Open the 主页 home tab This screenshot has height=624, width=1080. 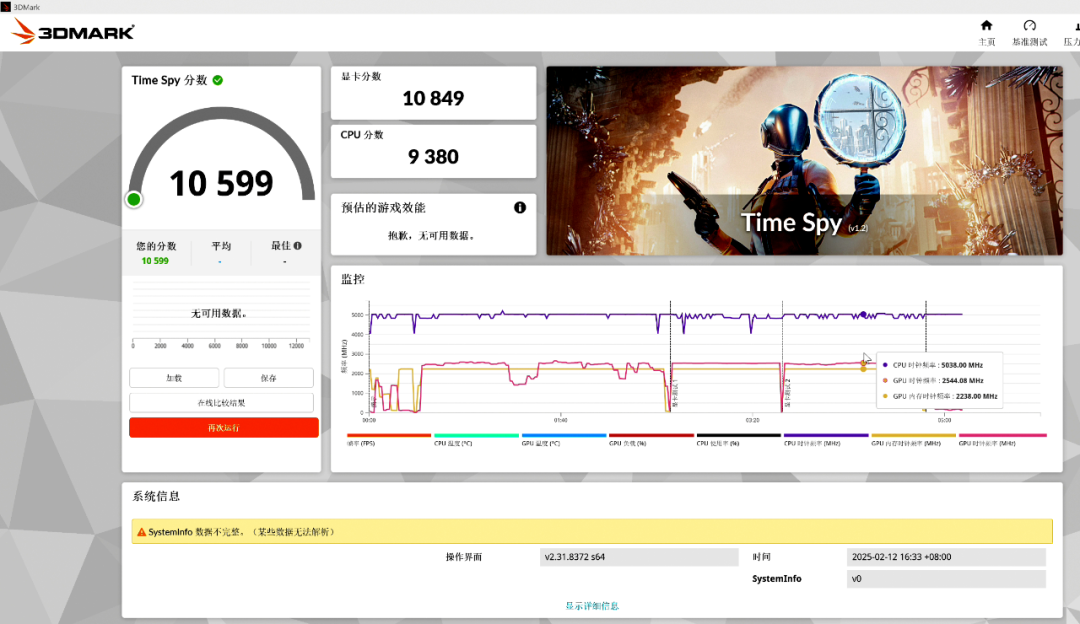(x=986, y=32)
